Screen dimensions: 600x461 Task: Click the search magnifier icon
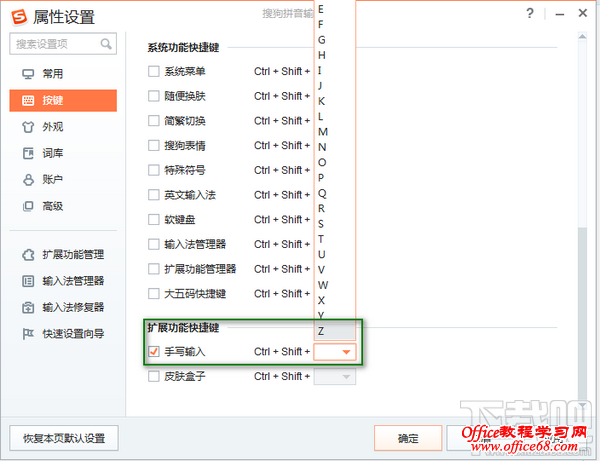tap(106, 44)
